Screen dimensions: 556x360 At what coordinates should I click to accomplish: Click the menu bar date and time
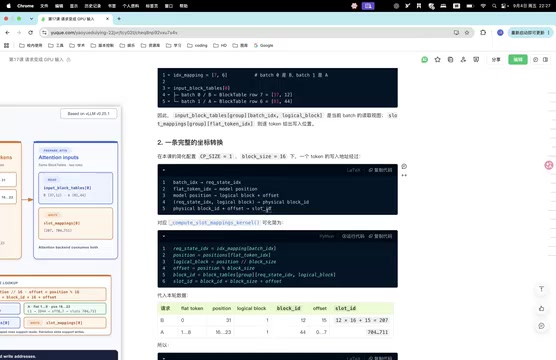(x=532, y=6)
